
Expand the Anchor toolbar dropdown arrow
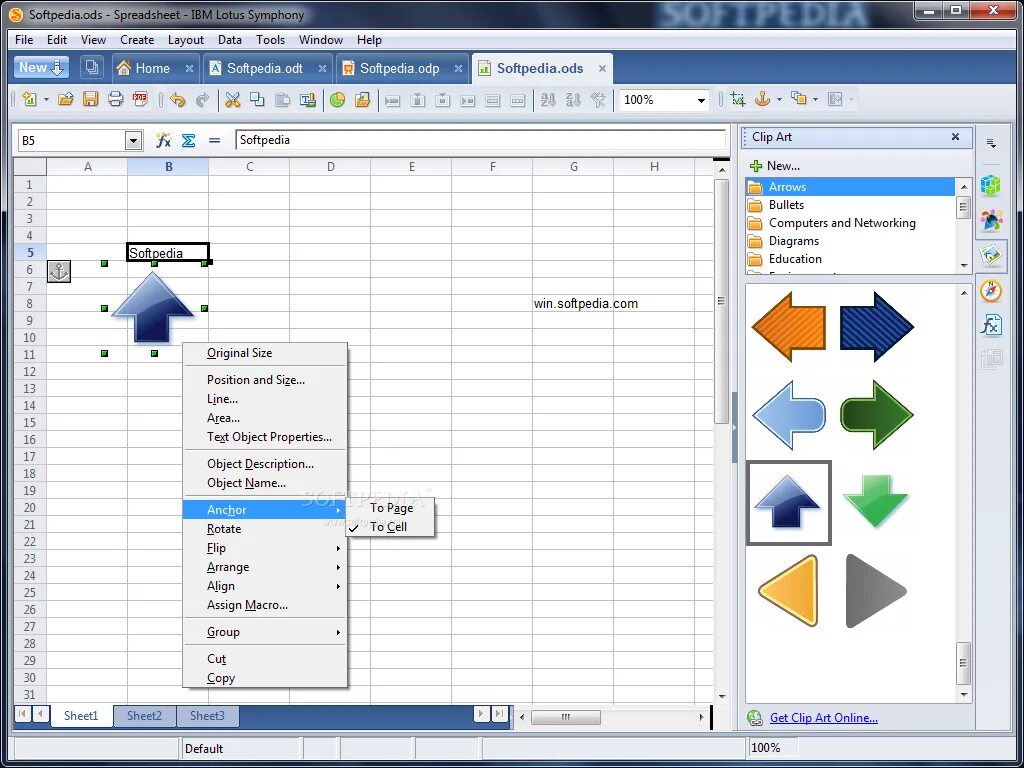[779, 99]
